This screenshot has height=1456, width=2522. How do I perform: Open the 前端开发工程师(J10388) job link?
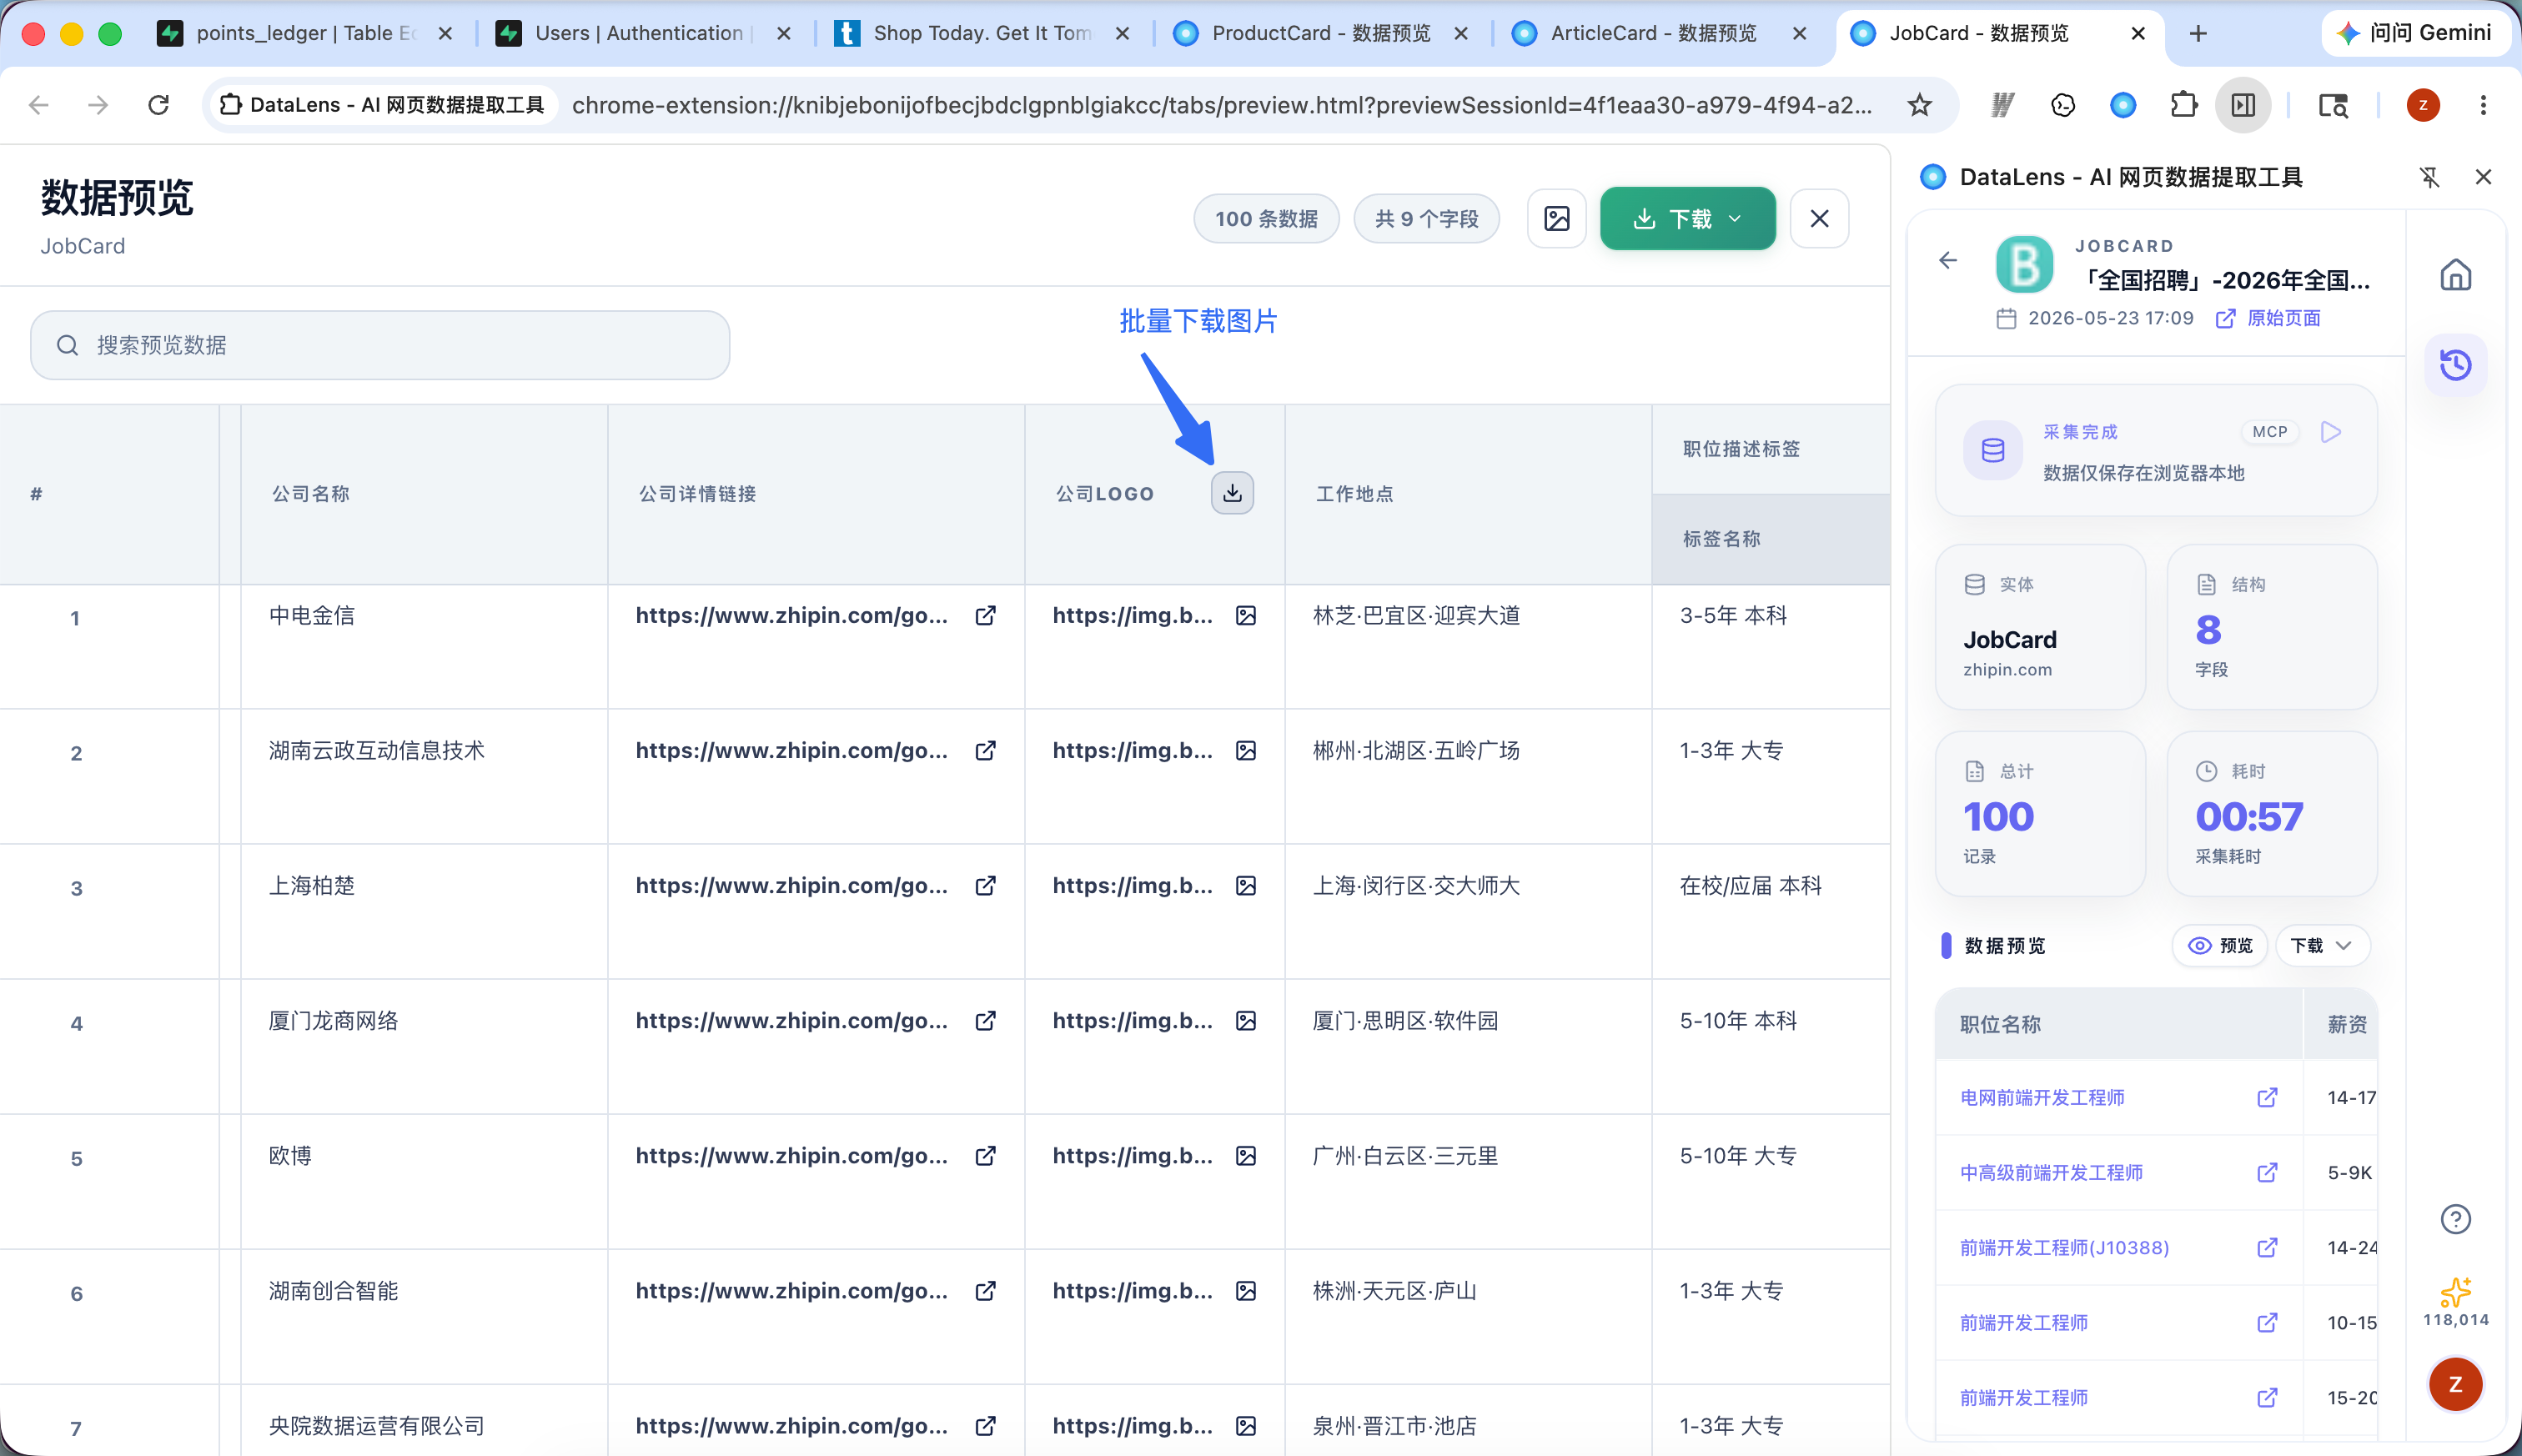click(2064, 1248)
